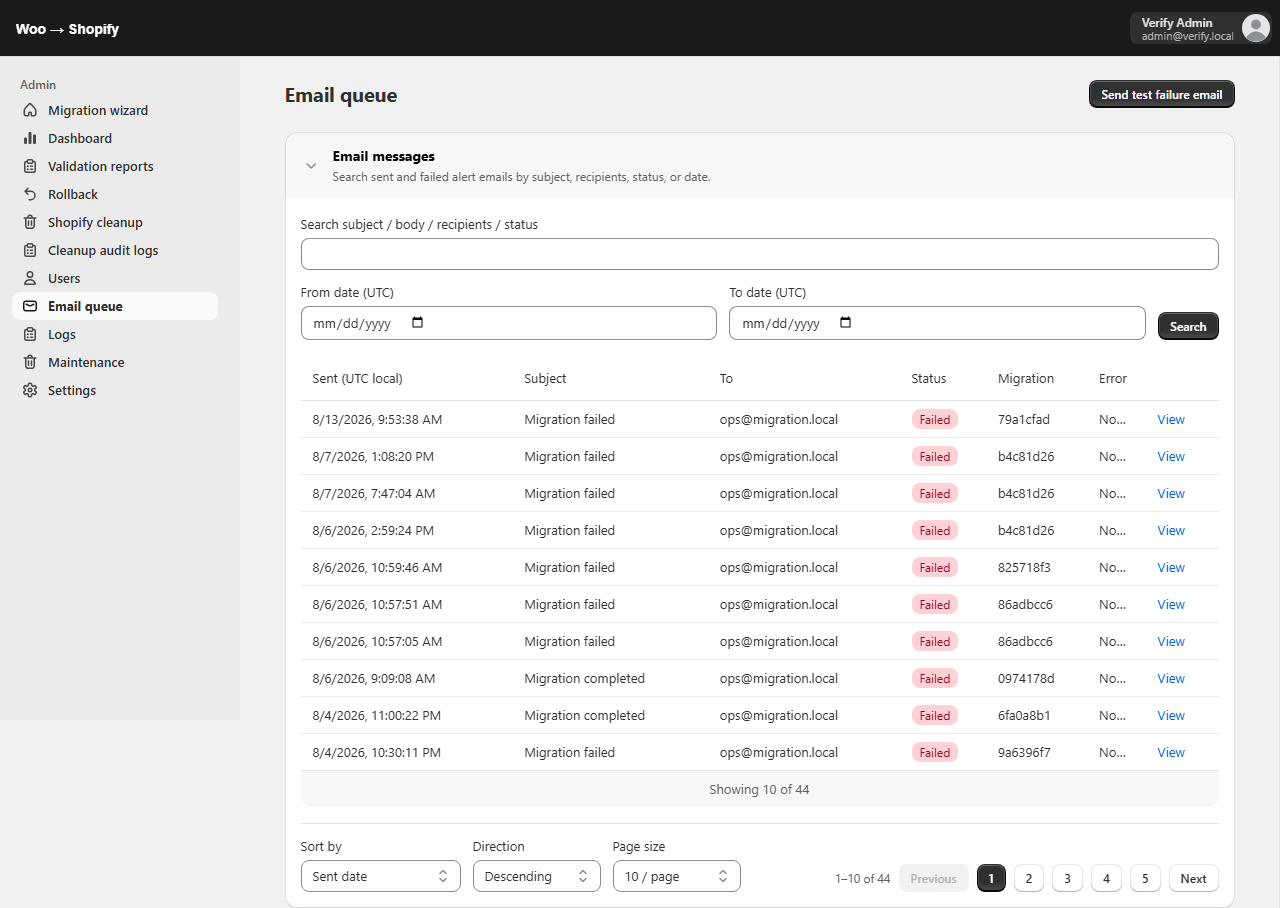The image size is (1280, 908).
Task: Click the Dashboard bar chart icon
Action: pyautogui.click(x=30, y=138)
